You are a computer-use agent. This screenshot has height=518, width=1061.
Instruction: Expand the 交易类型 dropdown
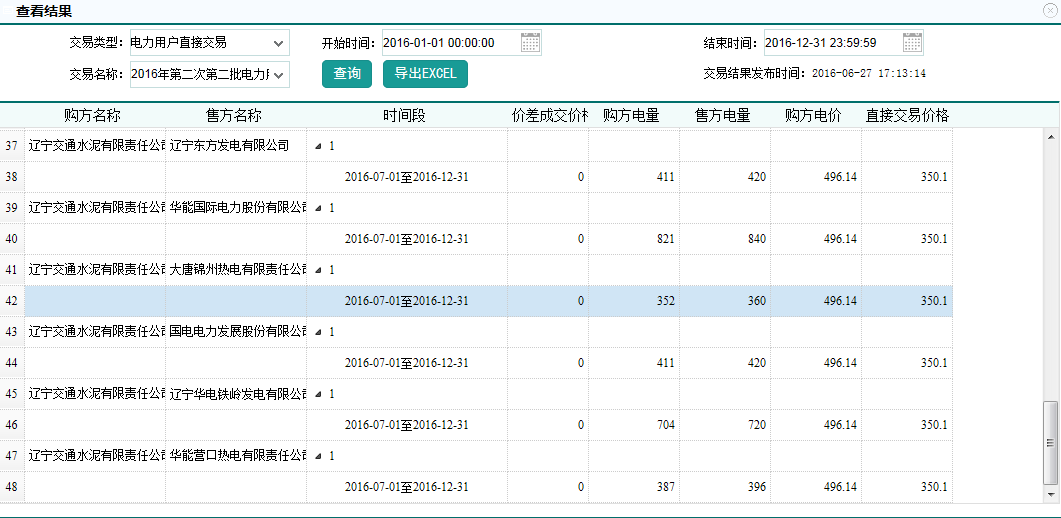point(277,43)
